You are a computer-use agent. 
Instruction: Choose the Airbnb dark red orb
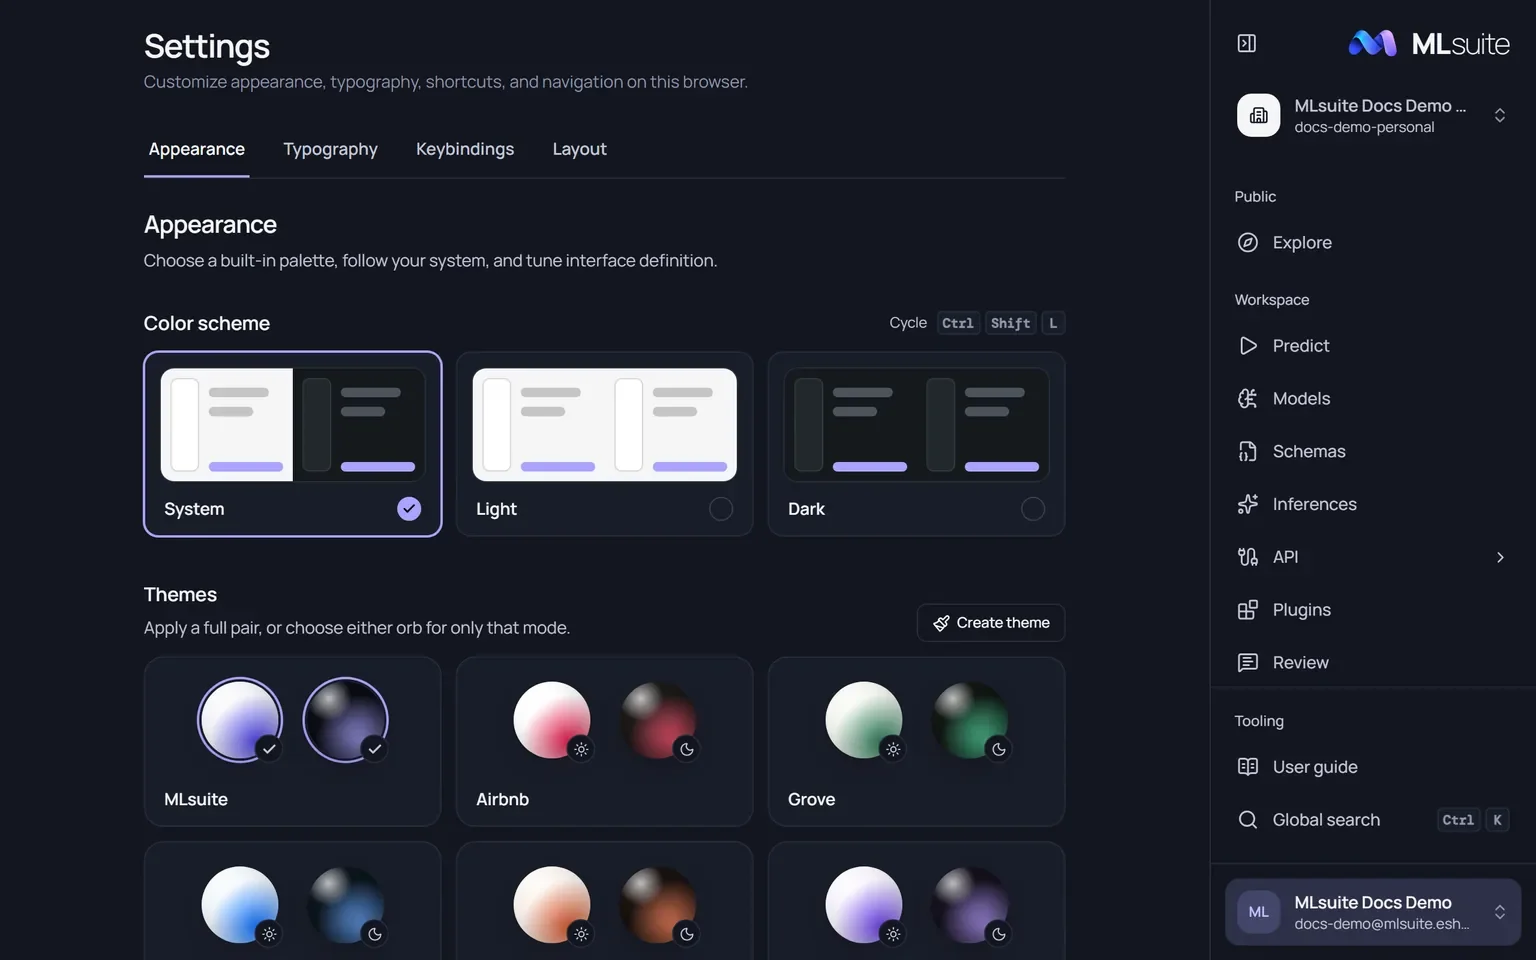click(657, 720)
